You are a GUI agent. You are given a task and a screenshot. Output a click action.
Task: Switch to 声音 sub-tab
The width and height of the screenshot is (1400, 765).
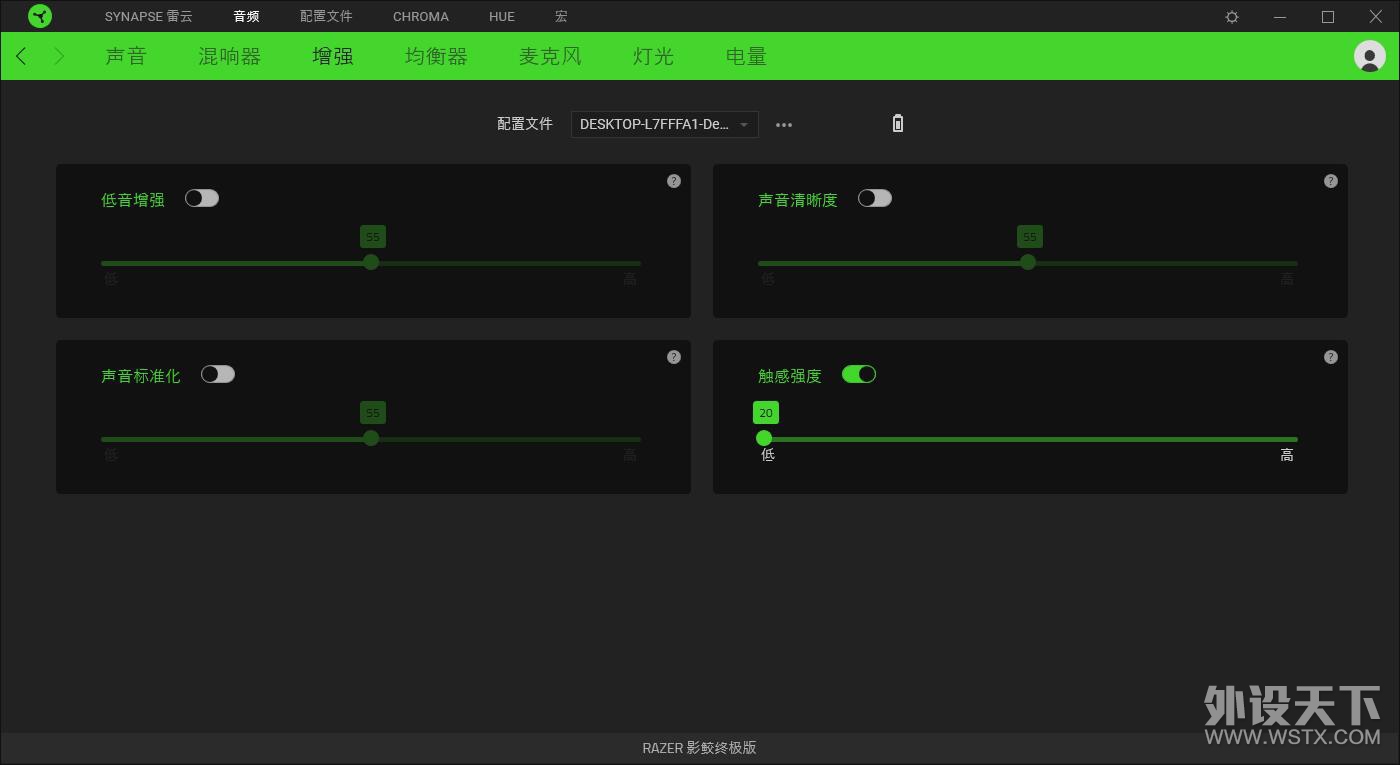pyautogui.click(x=126, y=56)
